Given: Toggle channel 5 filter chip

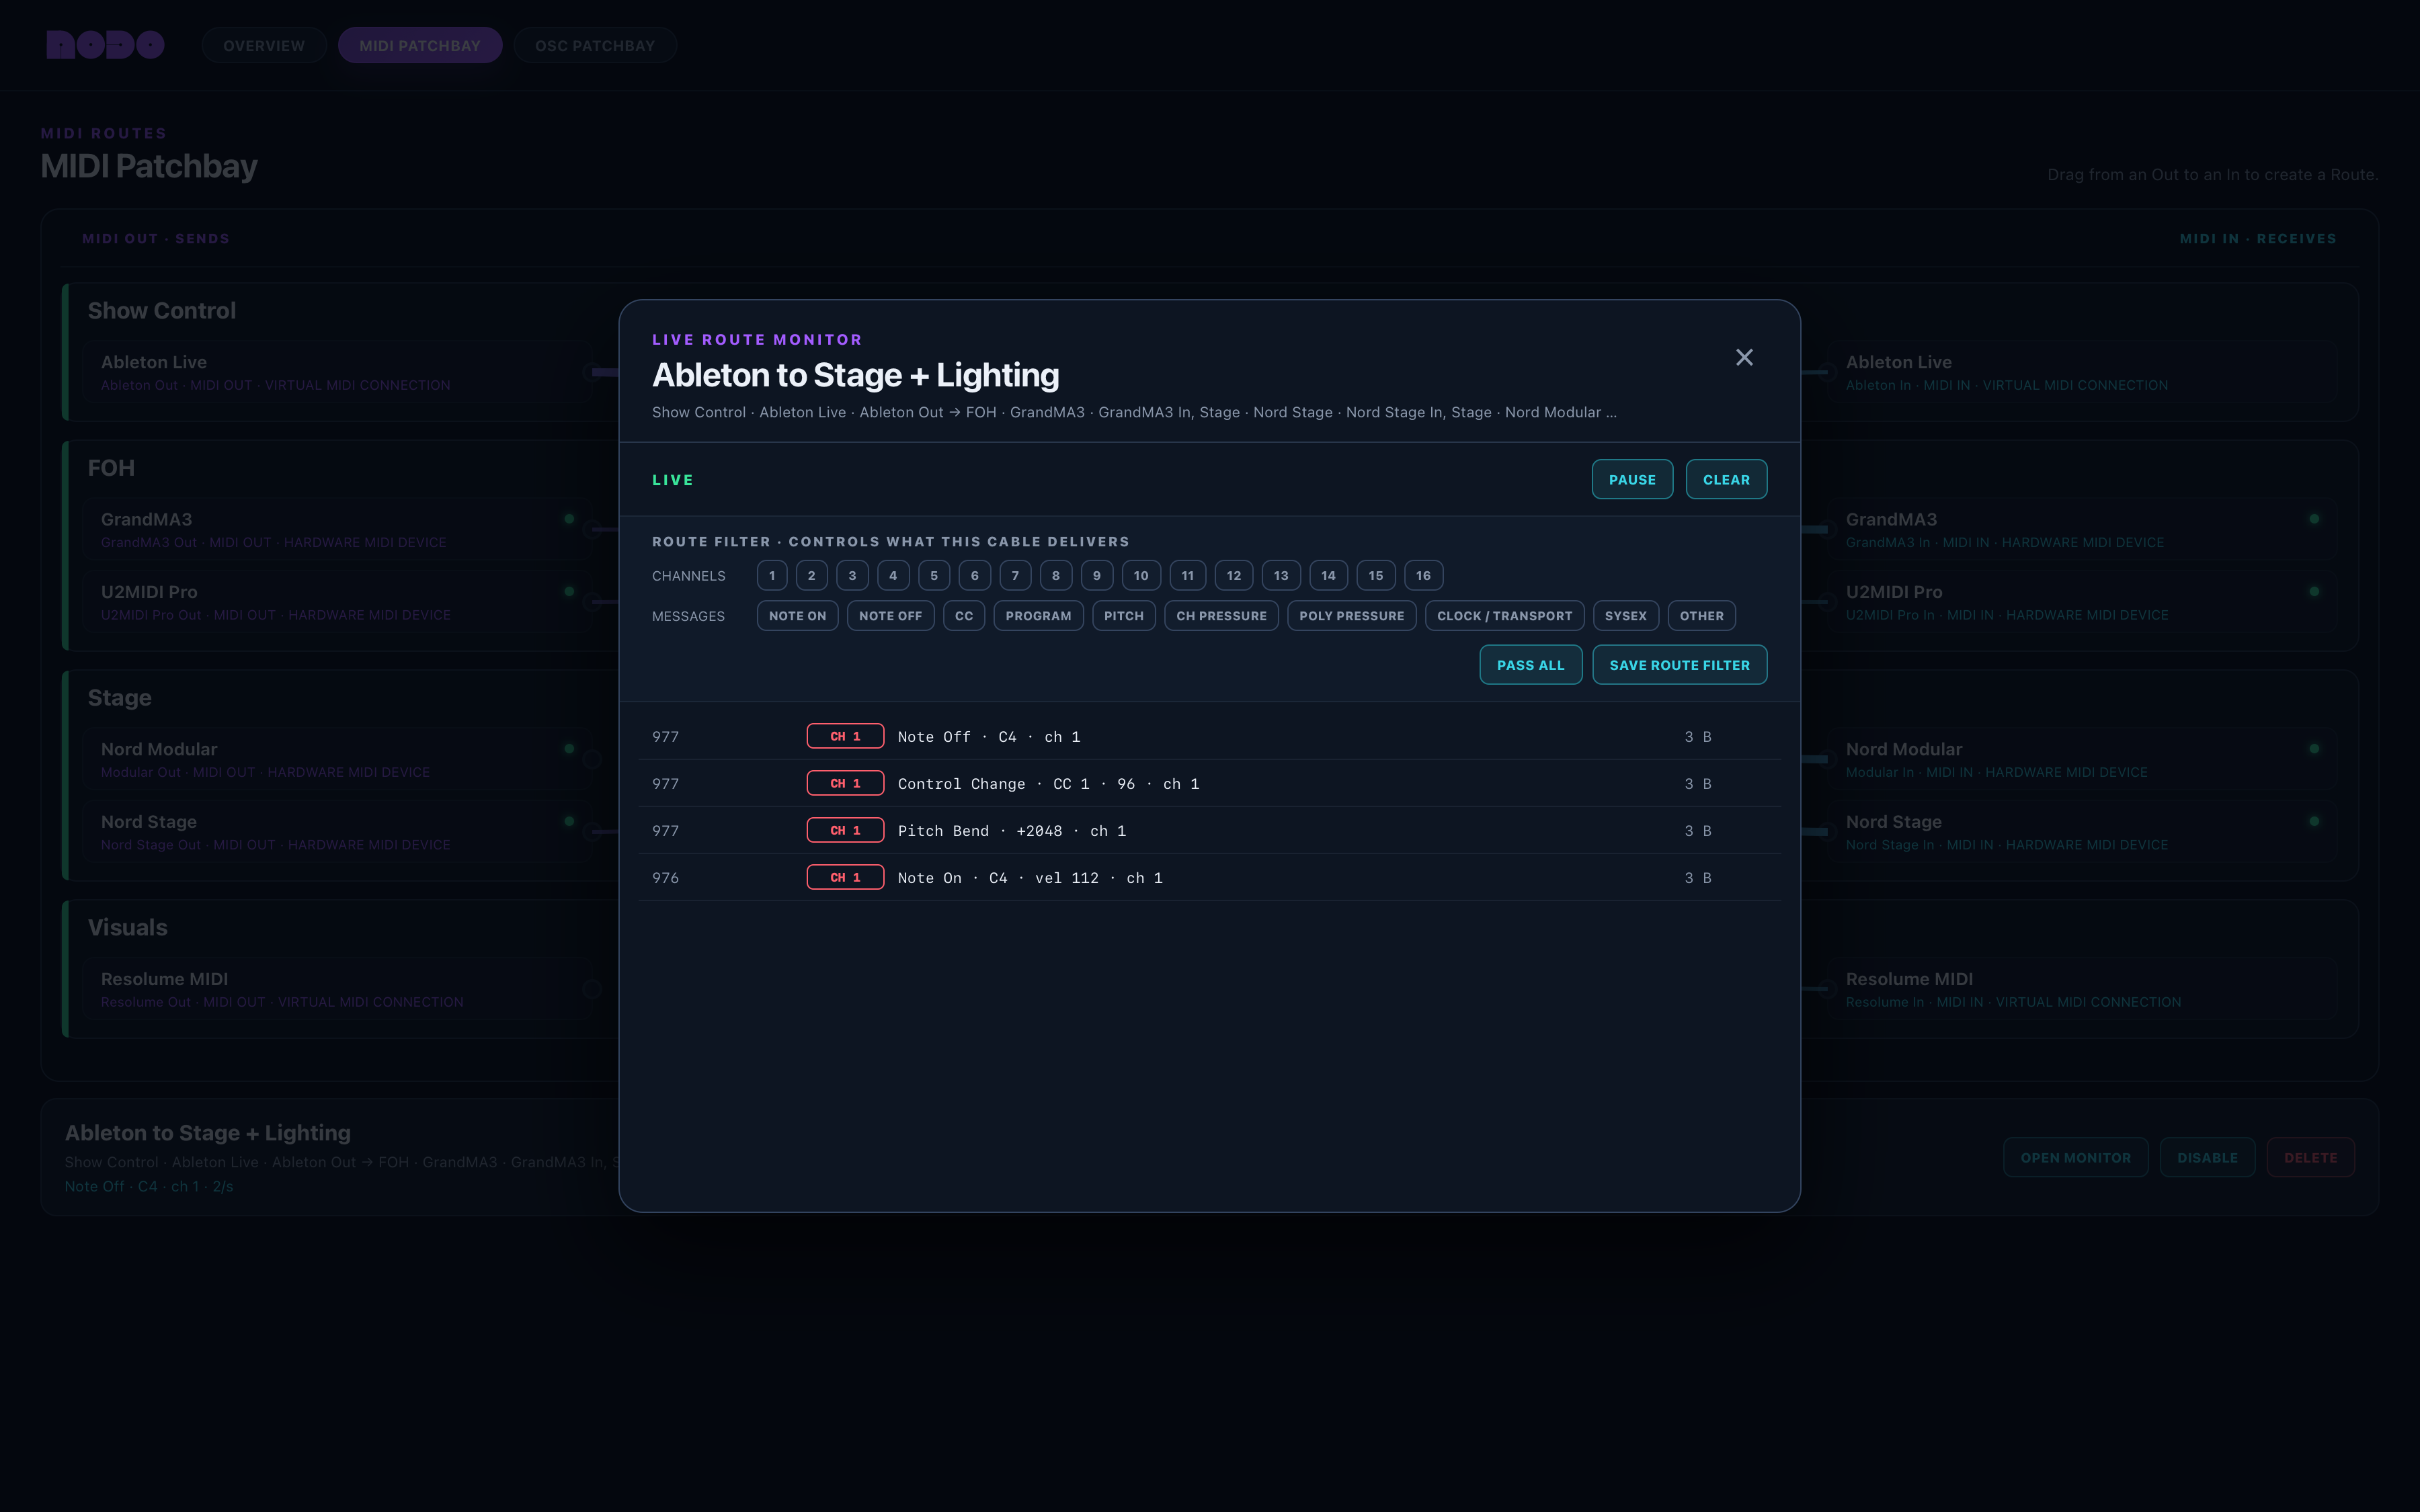Looking at the screenshot, I should pyautogui.click(x=934, y=575).
